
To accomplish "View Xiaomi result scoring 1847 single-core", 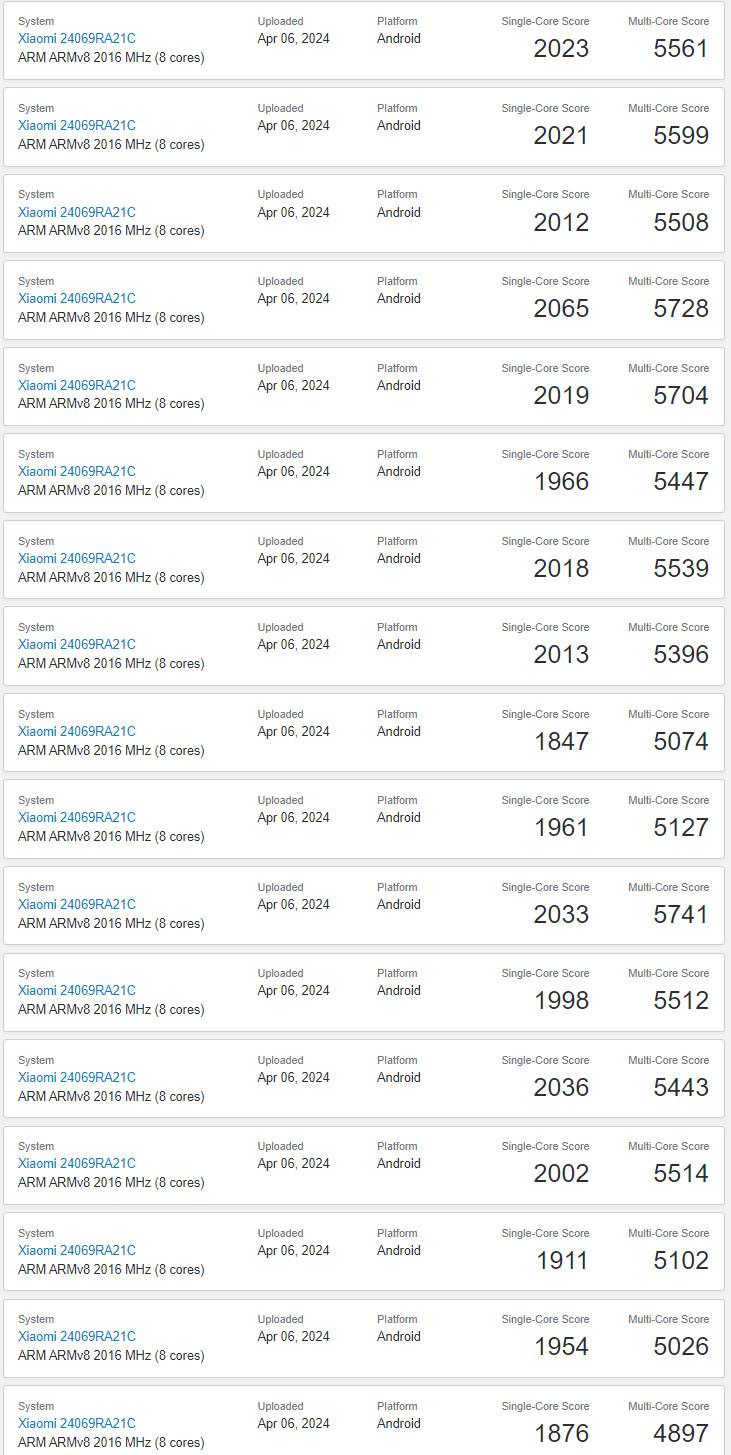I will [x=77, y=731].
